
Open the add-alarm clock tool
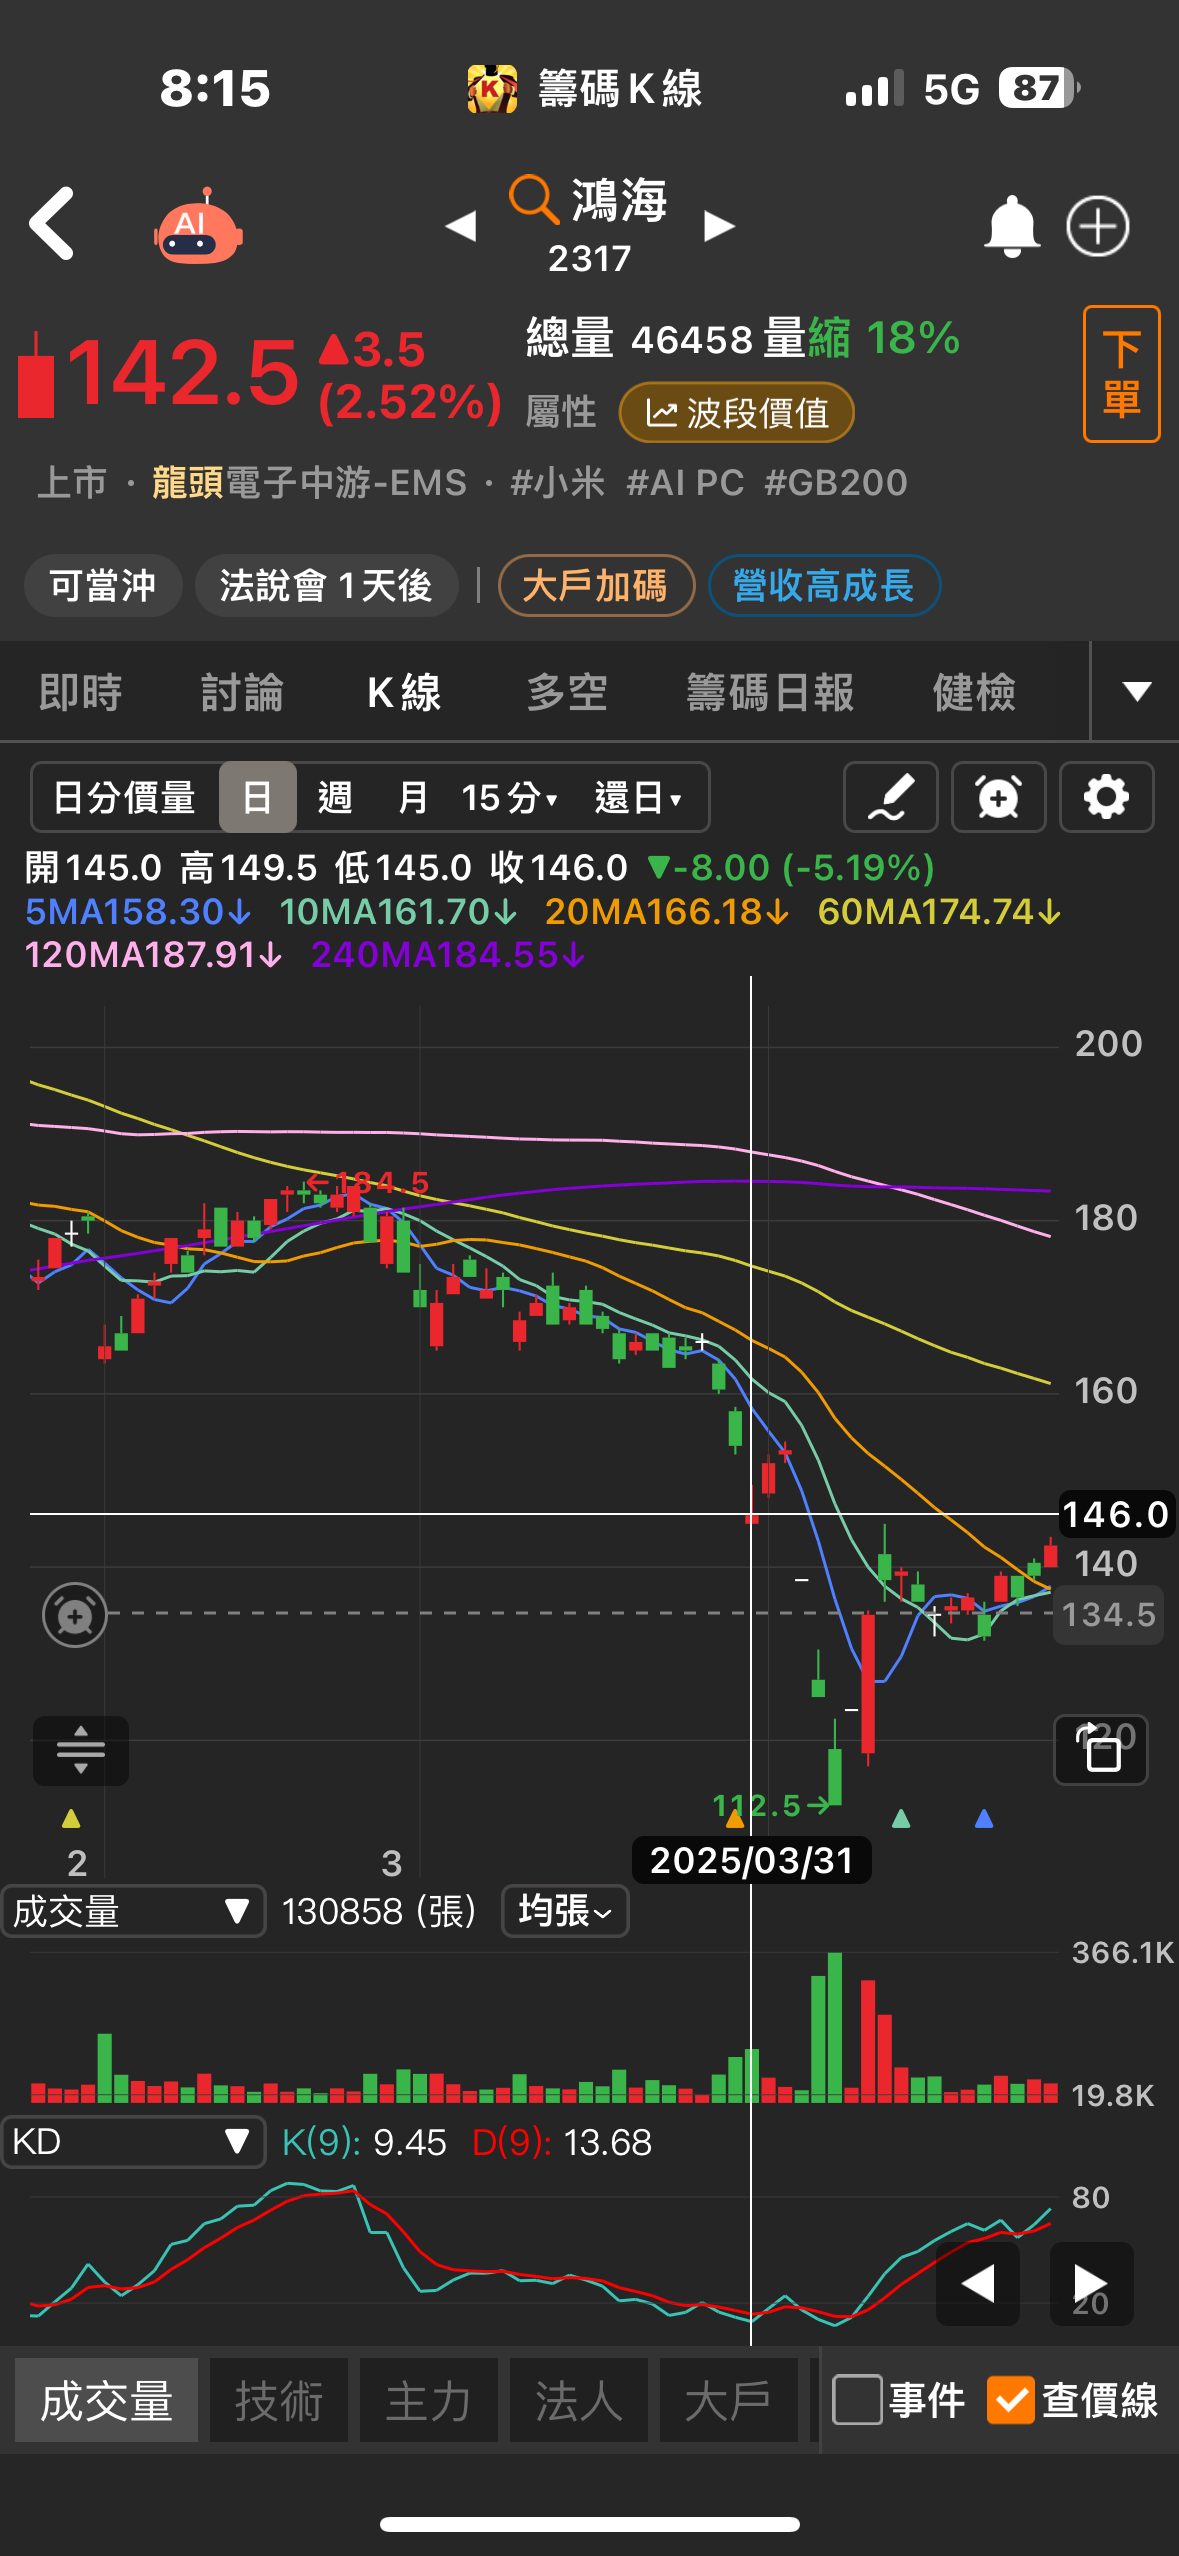[998, 797]
